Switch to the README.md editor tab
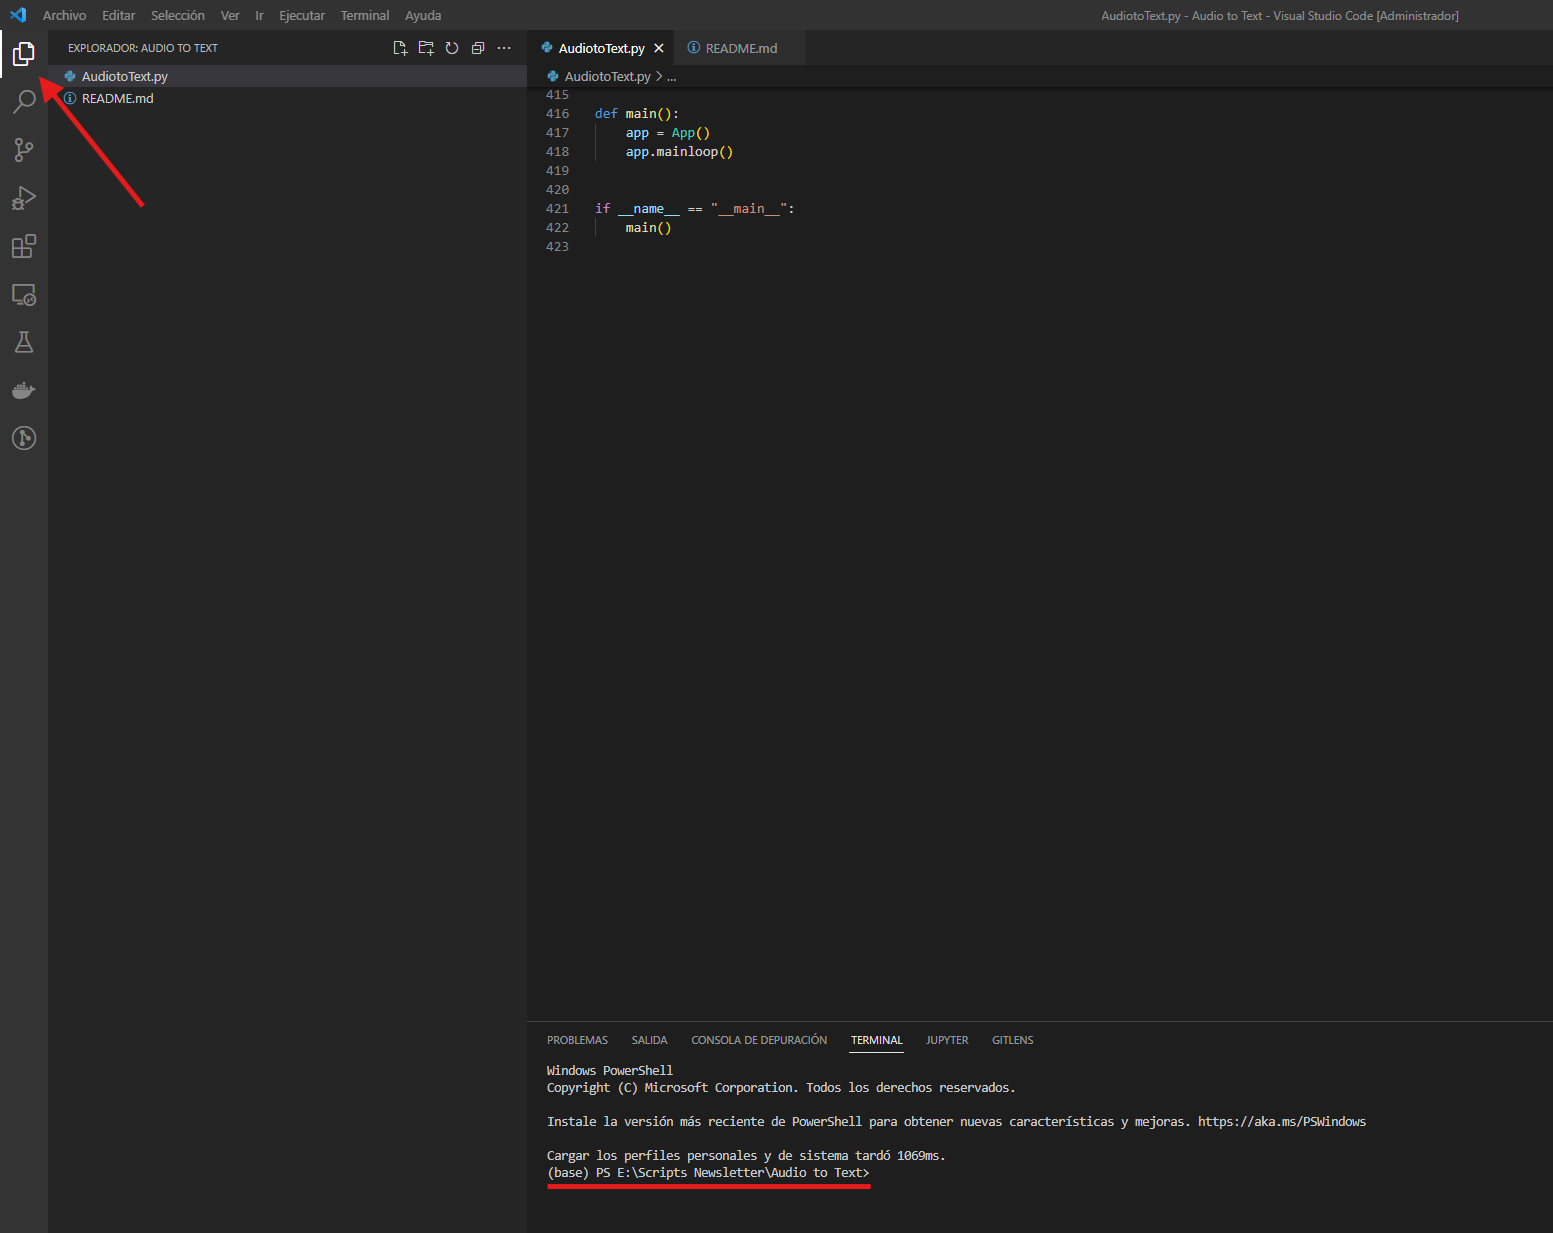Screen dimensions: 1553x1233 tap(740, 48)
